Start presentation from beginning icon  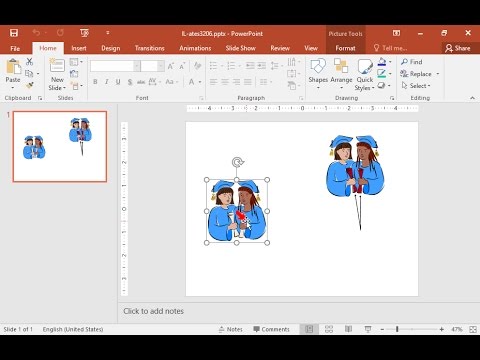[x=84, y=33]
